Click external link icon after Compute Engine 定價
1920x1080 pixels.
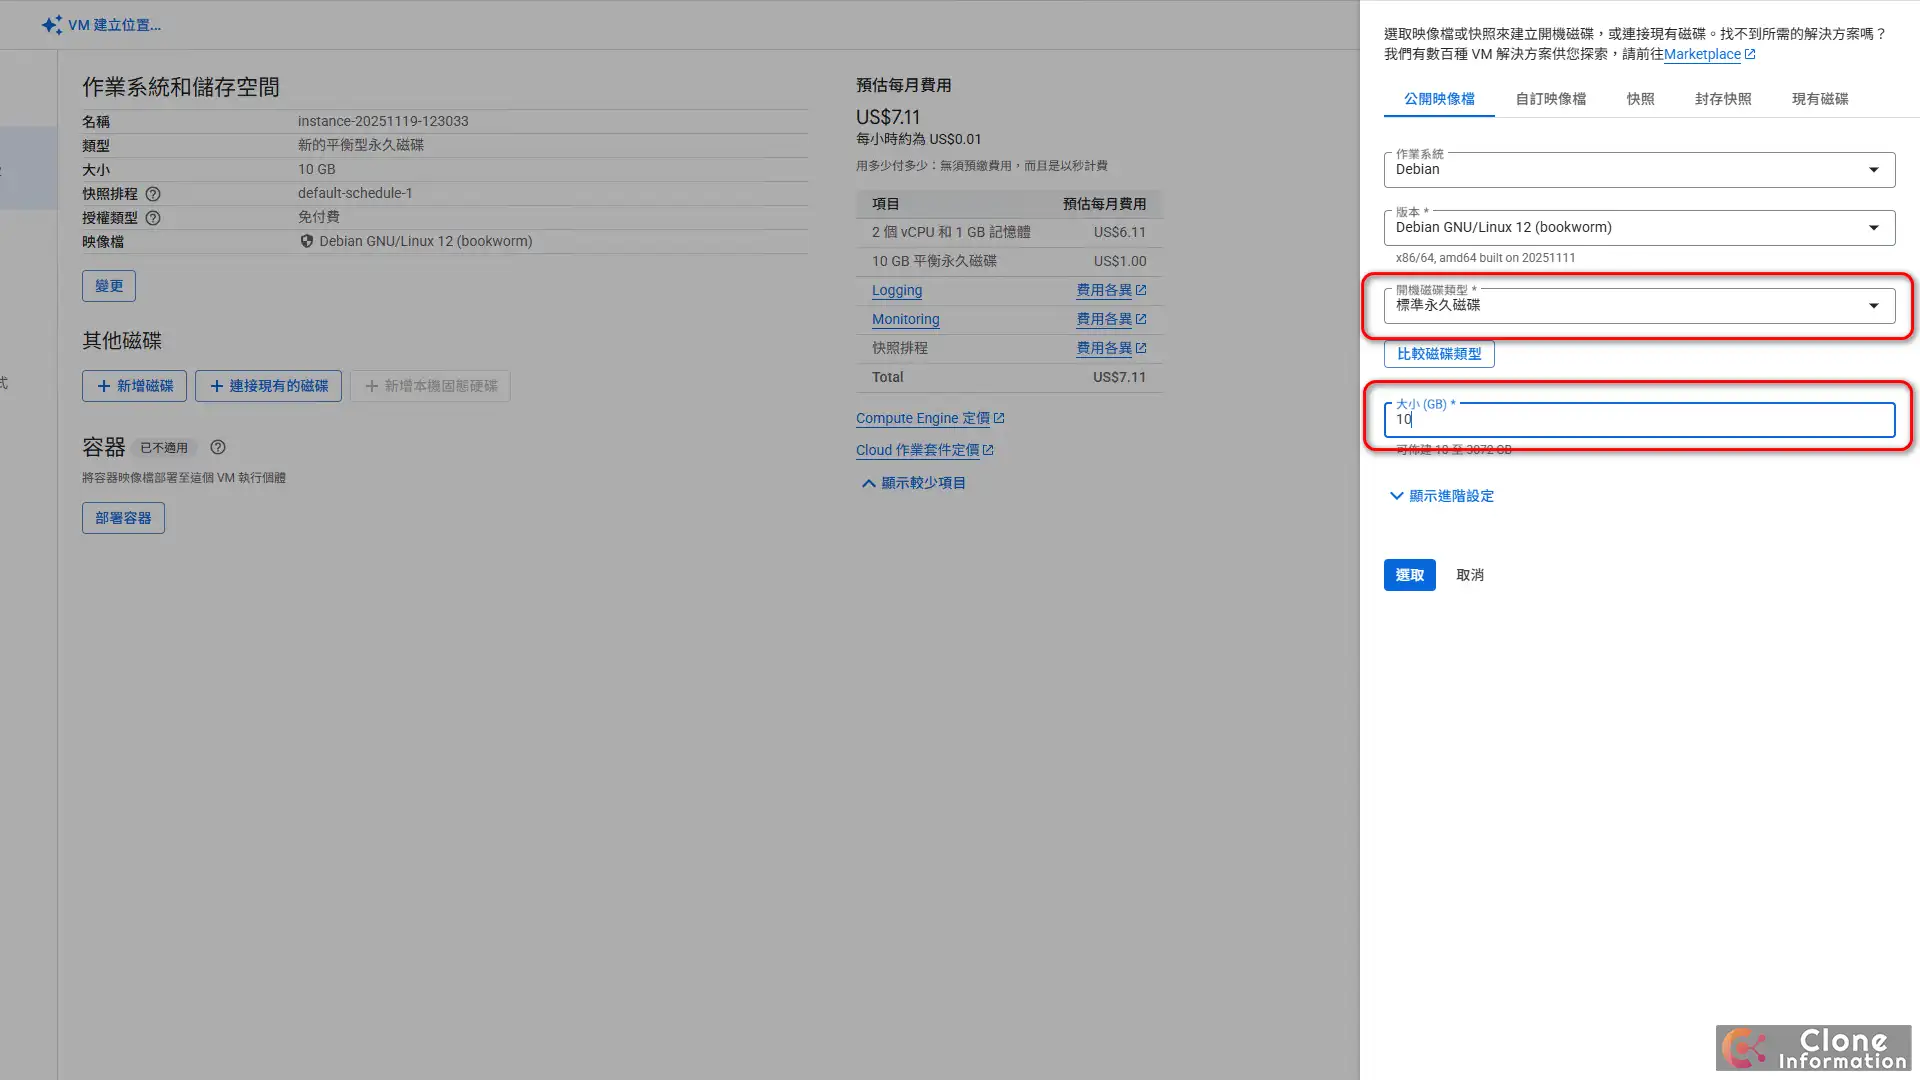[x=999, y=418]
